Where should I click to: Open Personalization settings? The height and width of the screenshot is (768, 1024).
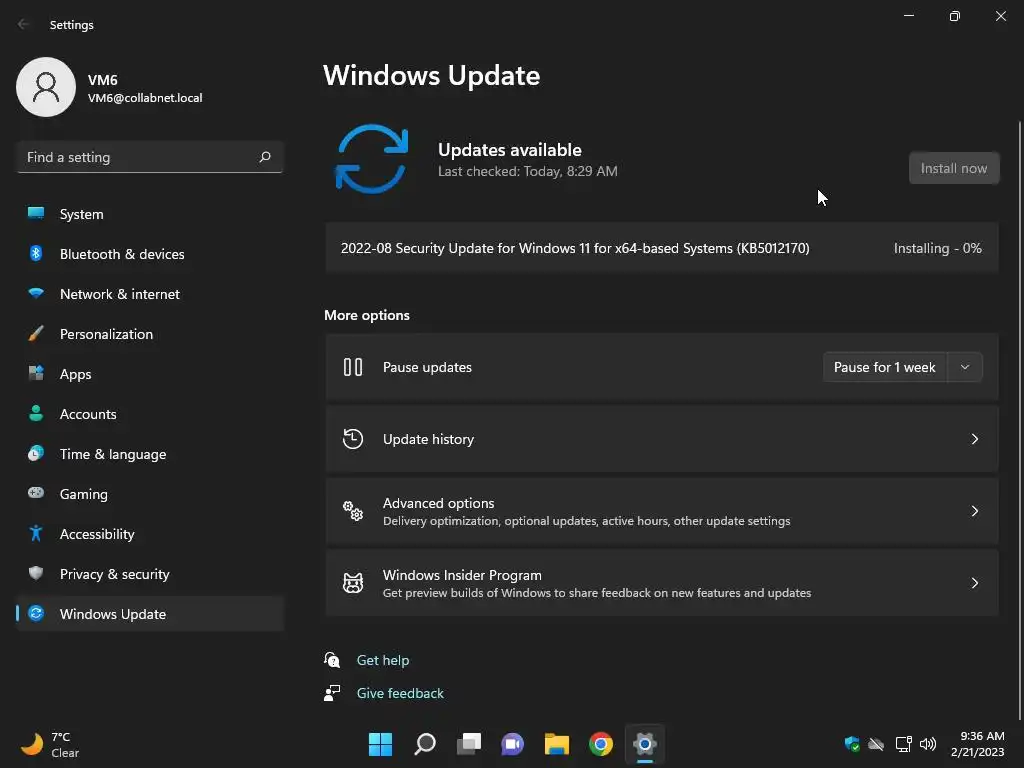click(x=150, y=334)
